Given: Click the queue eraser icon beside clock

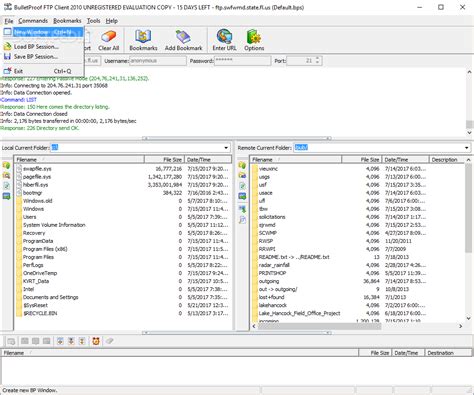Looking at the screenshot, I should (110, 341).
